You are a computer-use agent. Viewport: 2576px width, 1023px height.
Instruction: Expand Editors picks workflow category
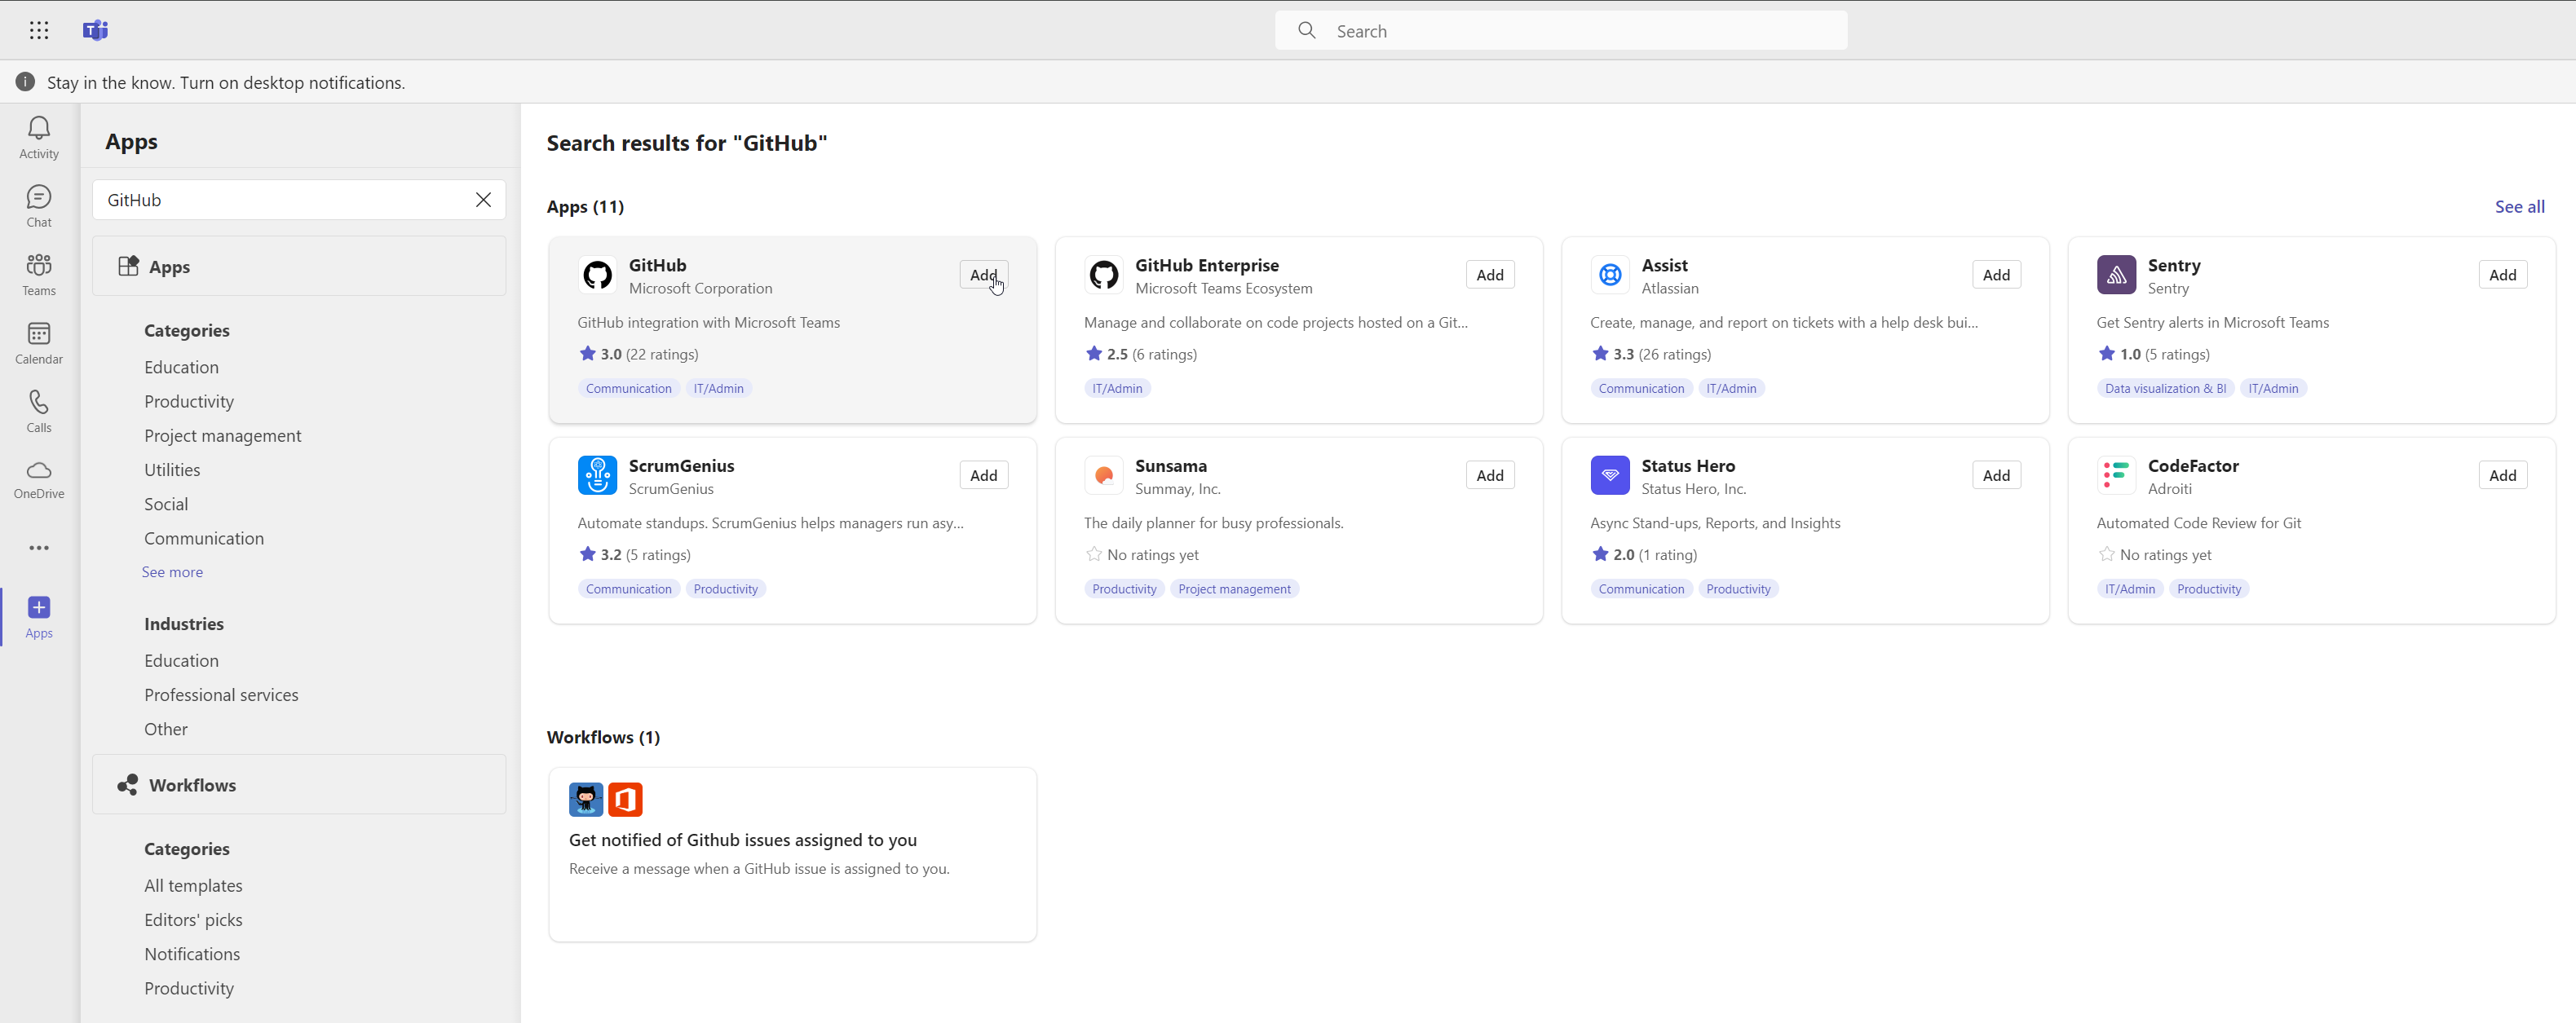coord(192,918)
